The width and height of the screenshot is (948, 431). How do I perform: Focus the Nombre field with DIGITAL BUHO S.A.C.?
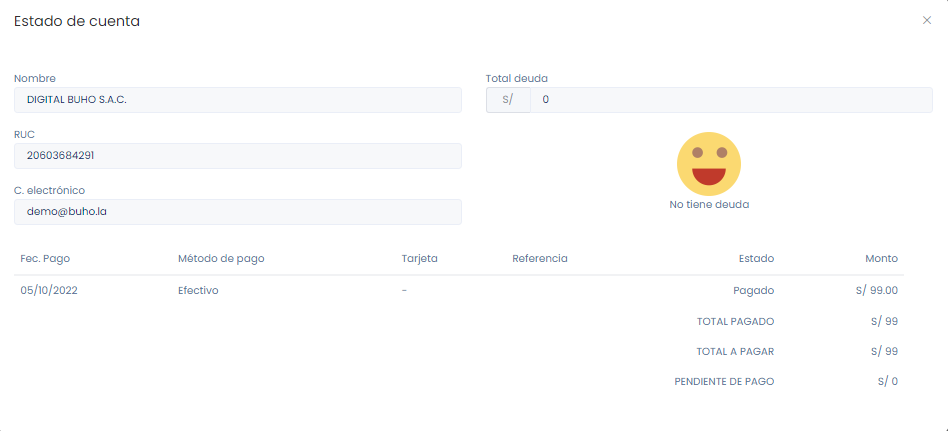[x=237, y=100]
